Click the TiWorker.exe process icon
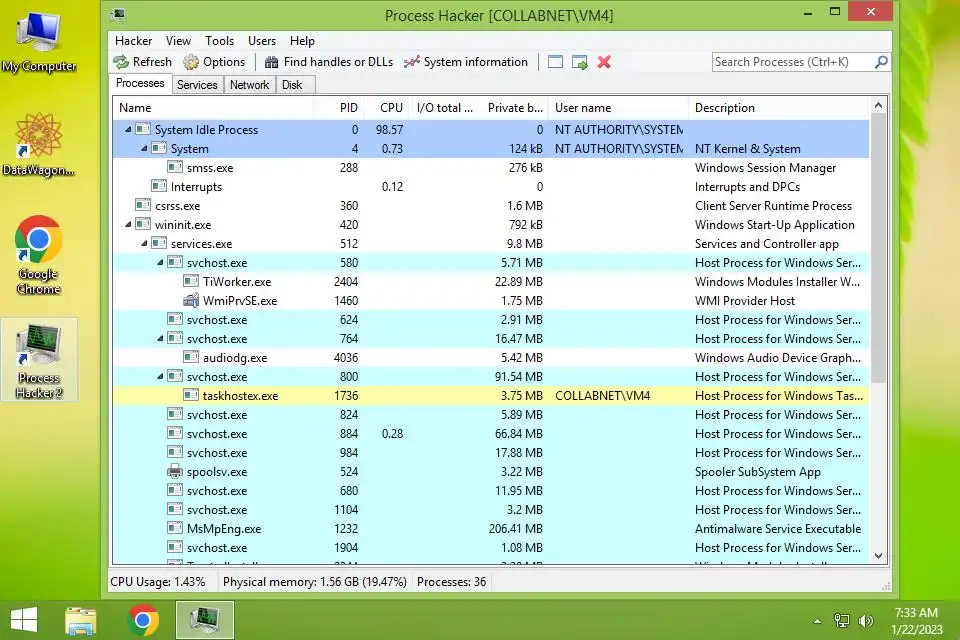Image resolution: width=960 pixels, height=640 pixels. pos(191,282)
